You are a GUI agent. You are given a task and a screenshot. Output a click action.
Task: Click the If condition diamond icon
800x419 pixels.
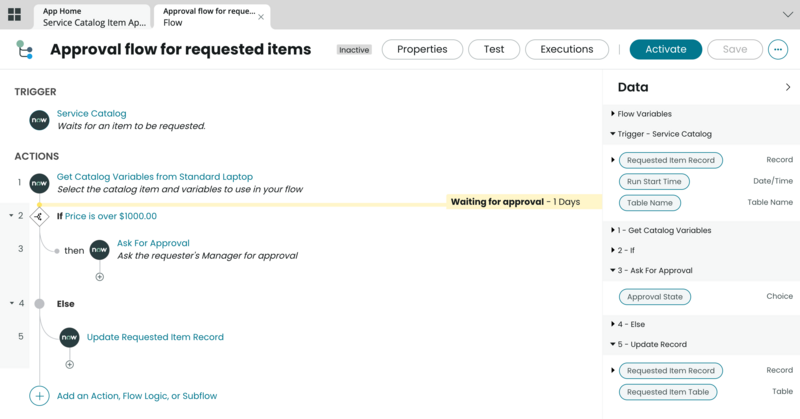coord(39,216)
